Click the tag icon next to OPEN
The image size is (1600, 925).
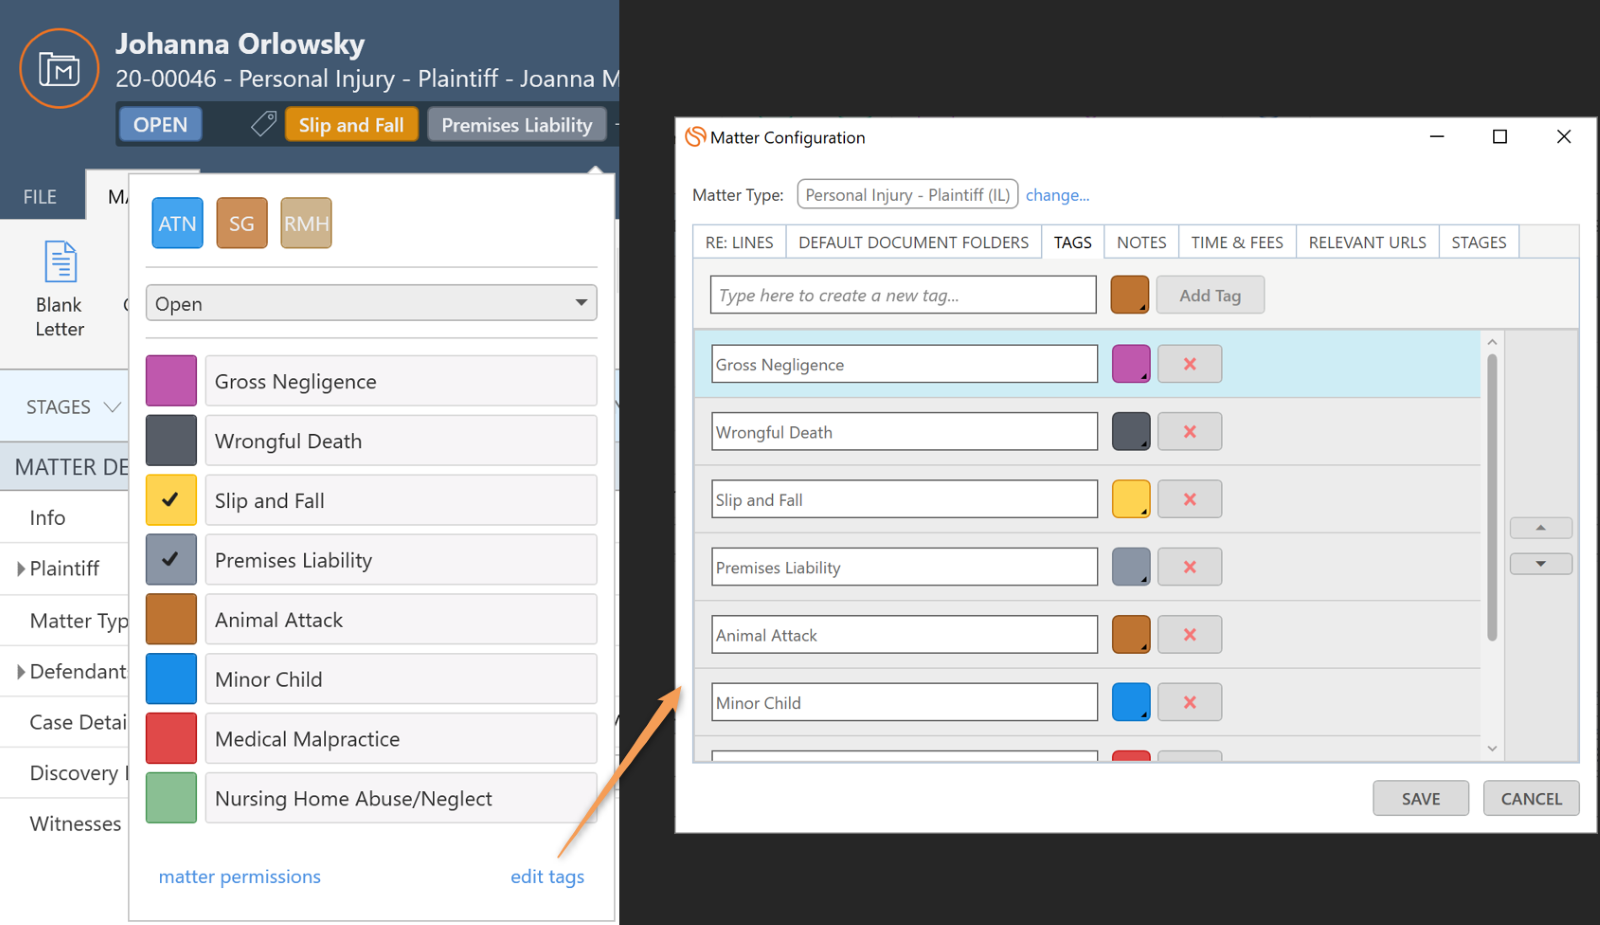[x=263, y=124]
